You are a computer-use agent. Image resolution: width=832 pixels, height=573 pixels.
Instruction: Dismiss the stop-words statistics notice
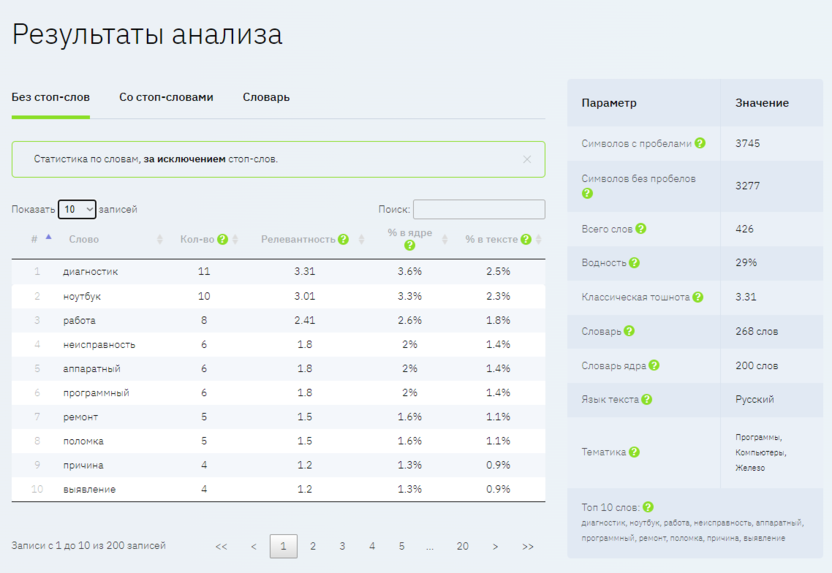[527, 159]
